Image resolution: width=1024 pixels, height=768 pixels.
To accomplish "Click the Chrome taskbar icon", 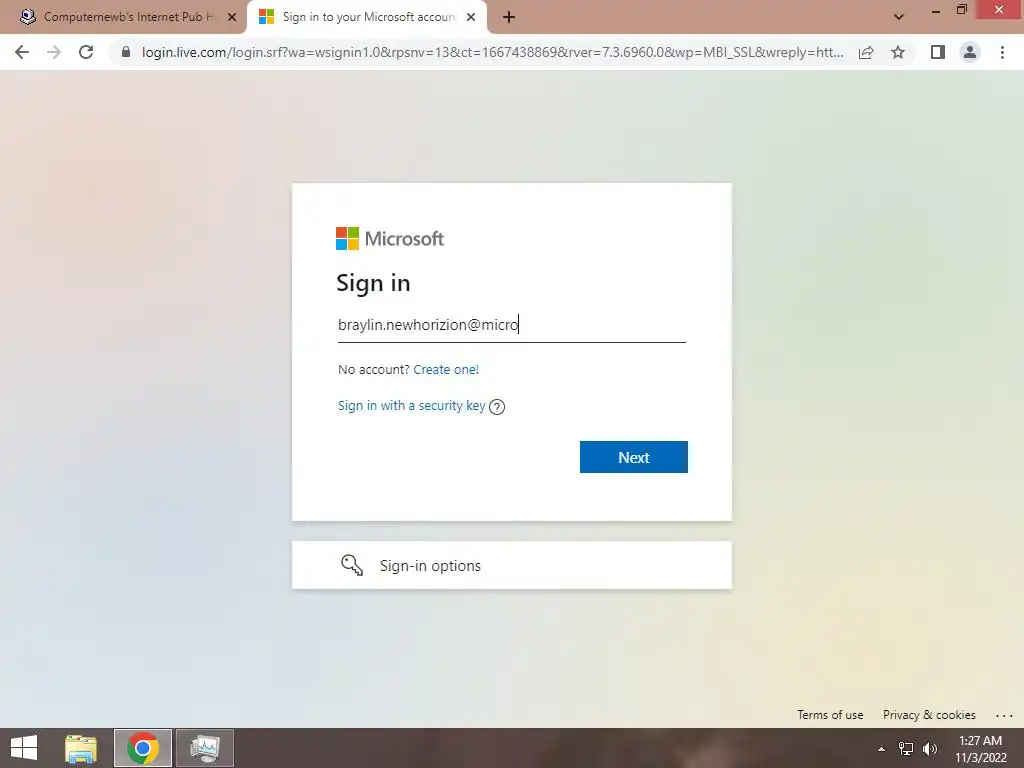I will tap(143, 748).
